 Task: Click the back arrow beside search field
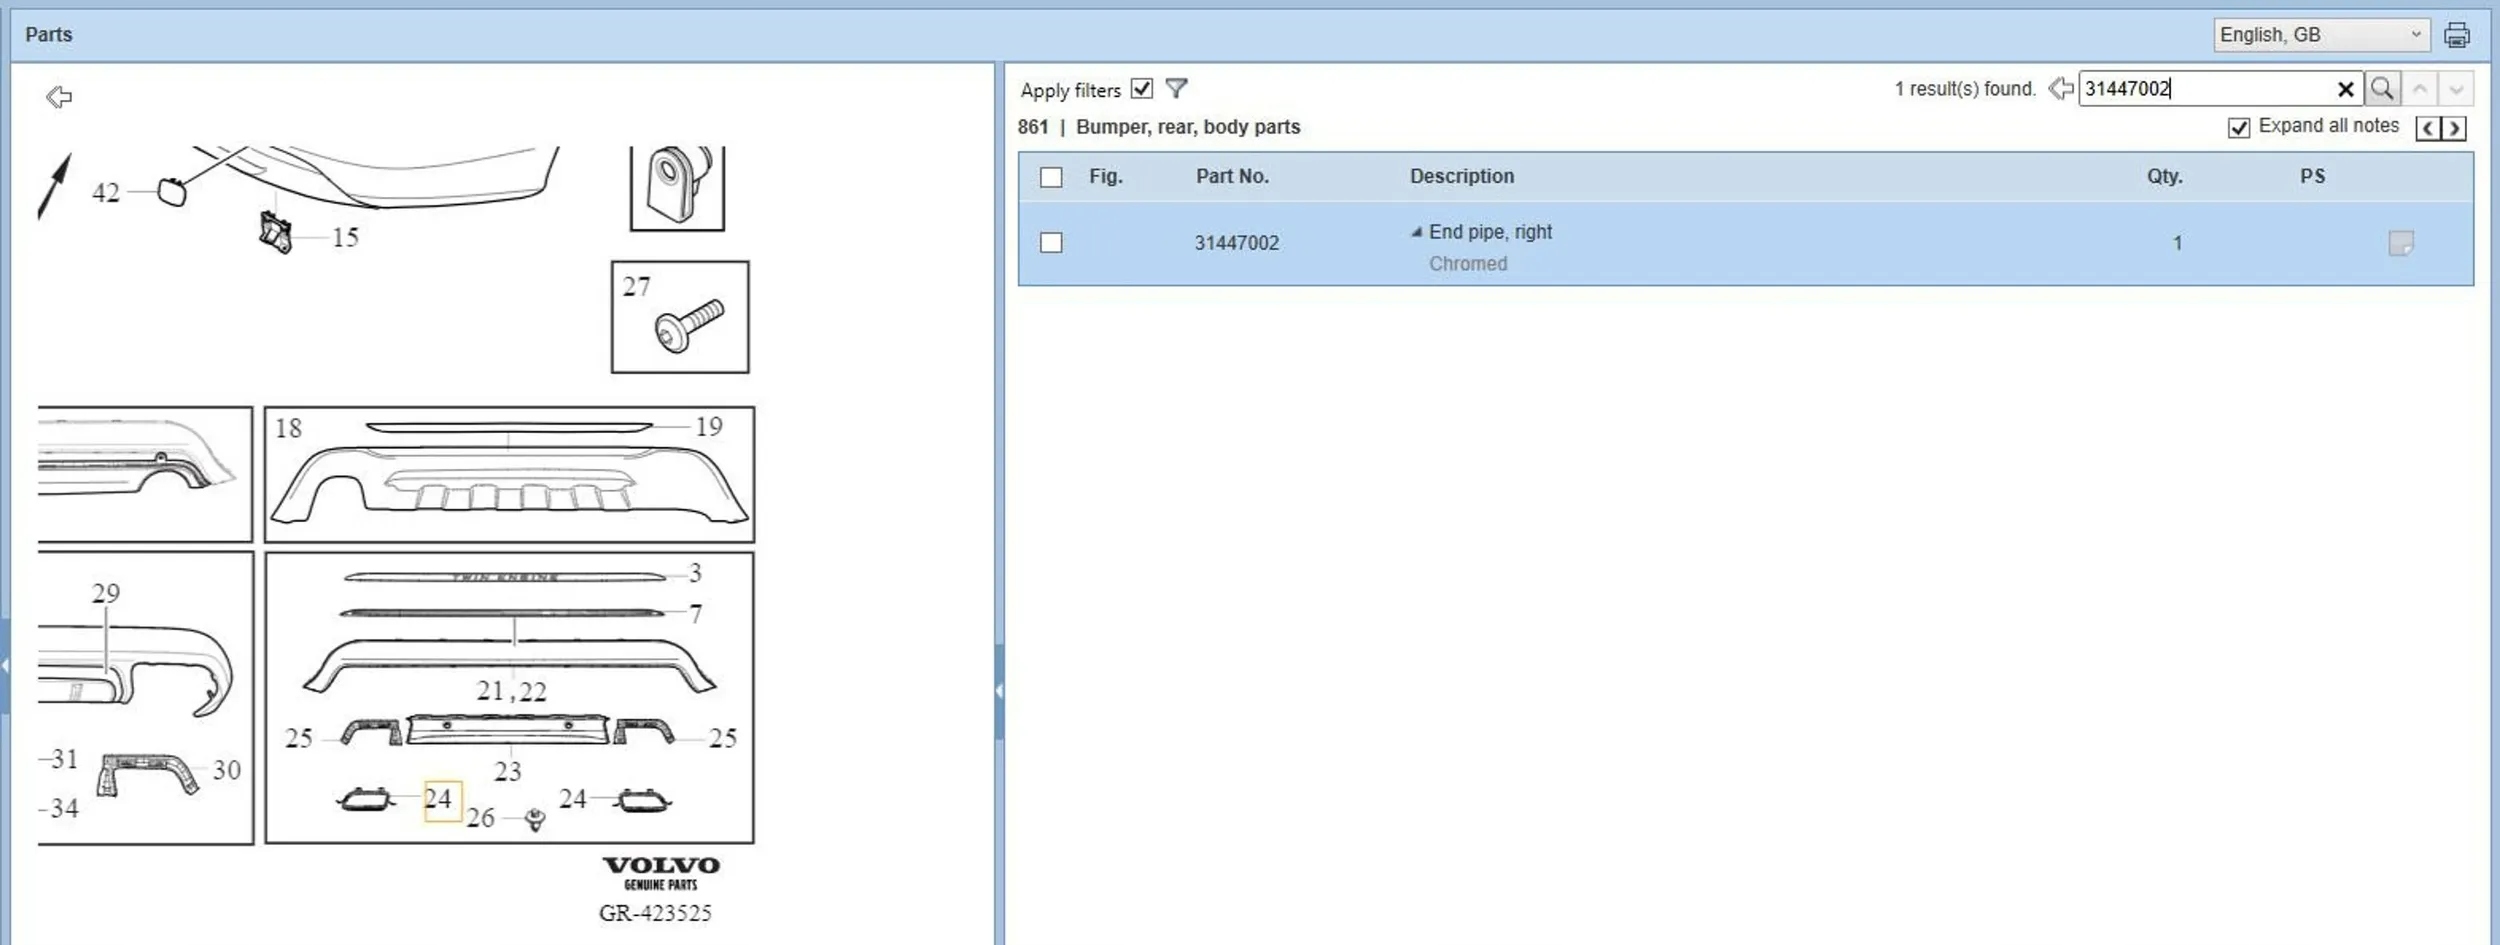[x=2060, y=89]
